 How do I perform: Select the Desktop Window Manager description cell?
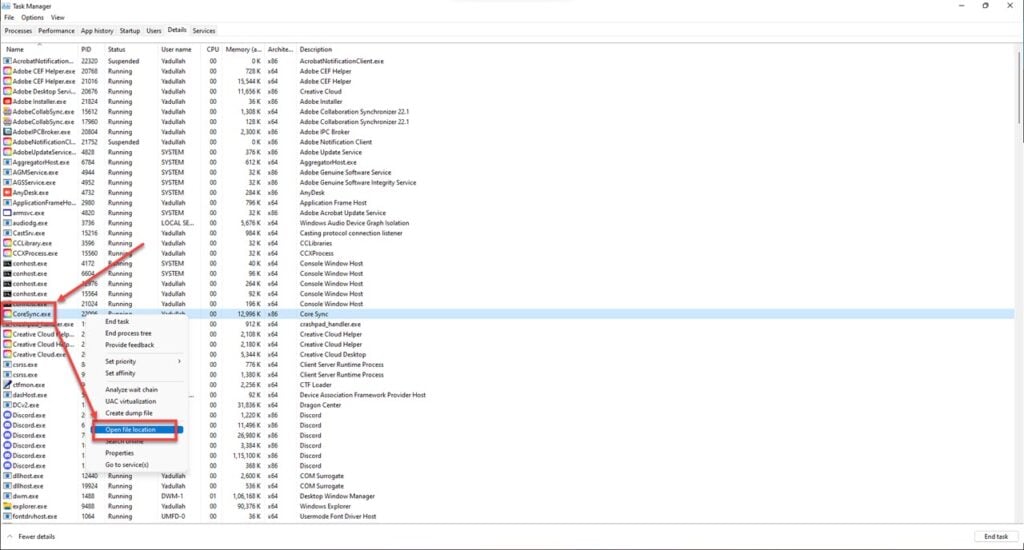(337, 496)
